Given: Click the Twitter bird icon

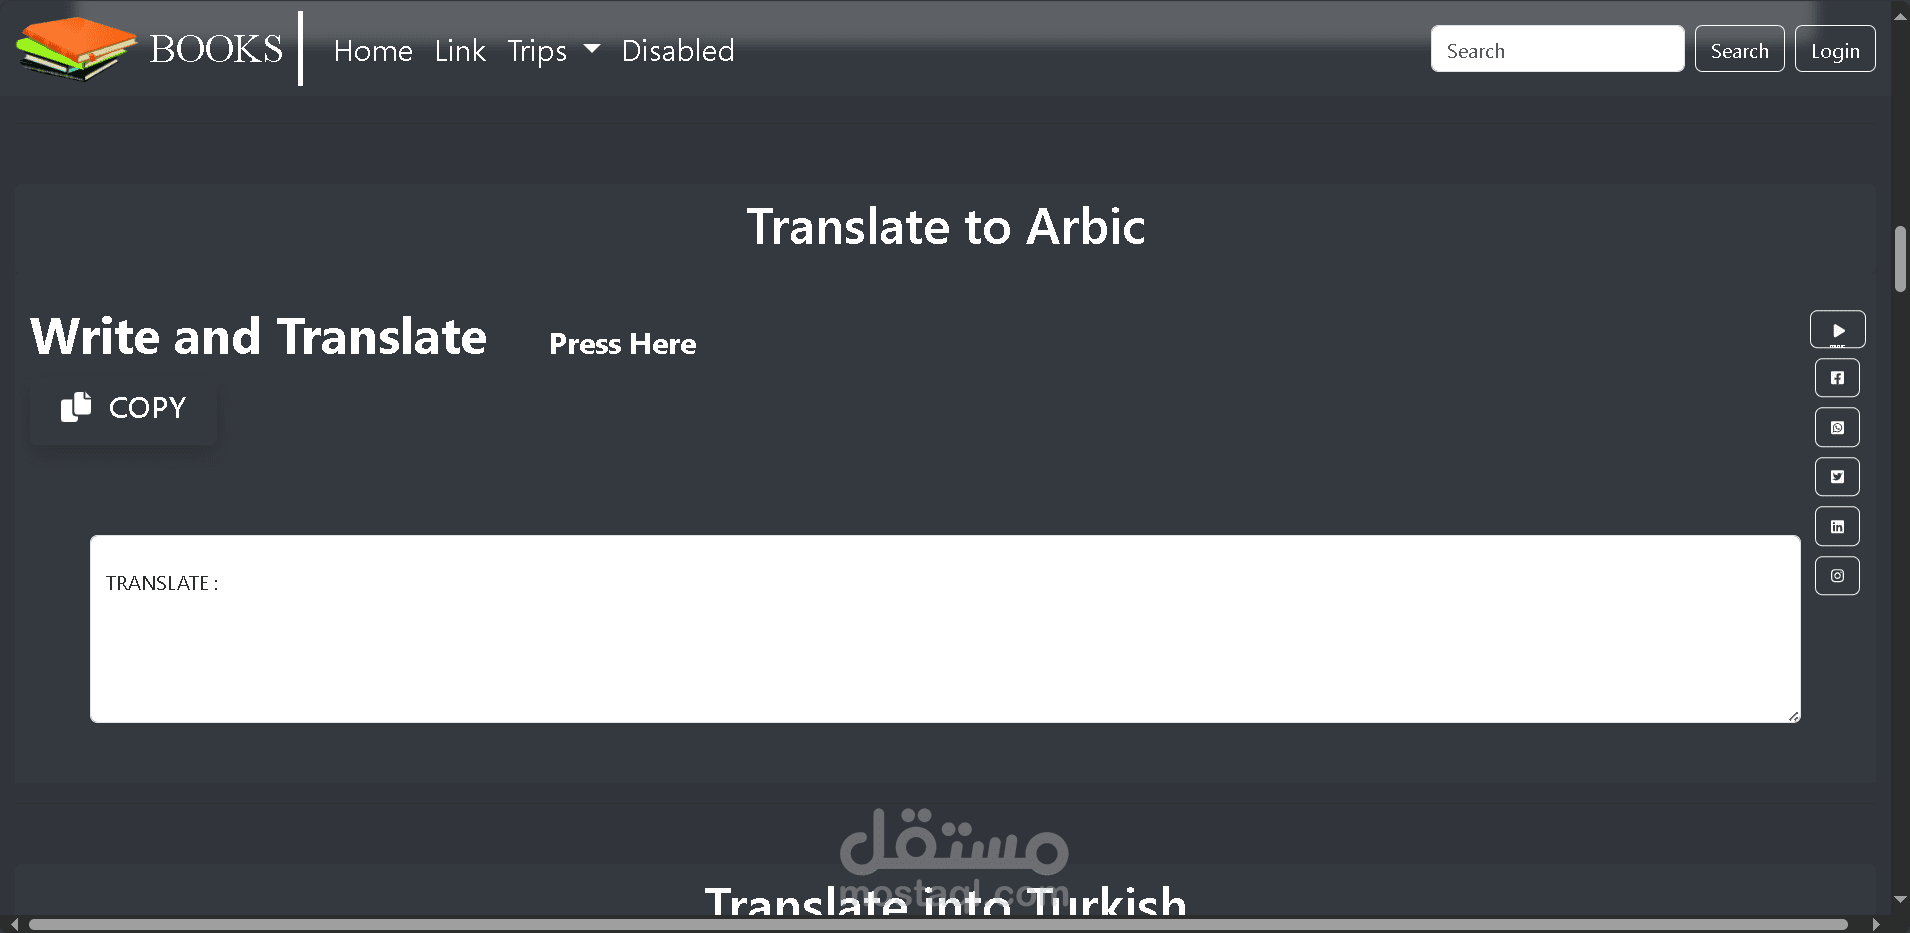Looking at the screenshot, I should coord(1837,477).
